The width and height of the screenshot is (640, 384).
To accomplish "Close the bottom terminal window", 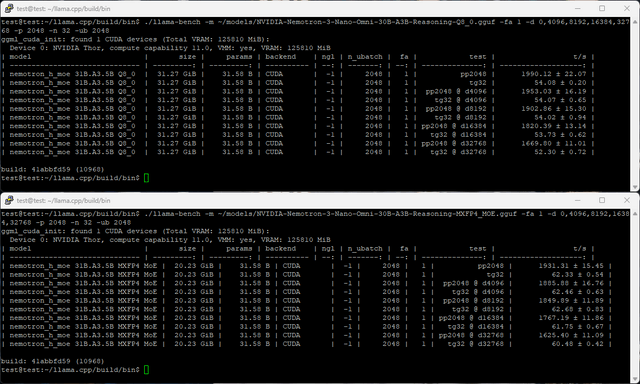I will [x=627, y=200].
